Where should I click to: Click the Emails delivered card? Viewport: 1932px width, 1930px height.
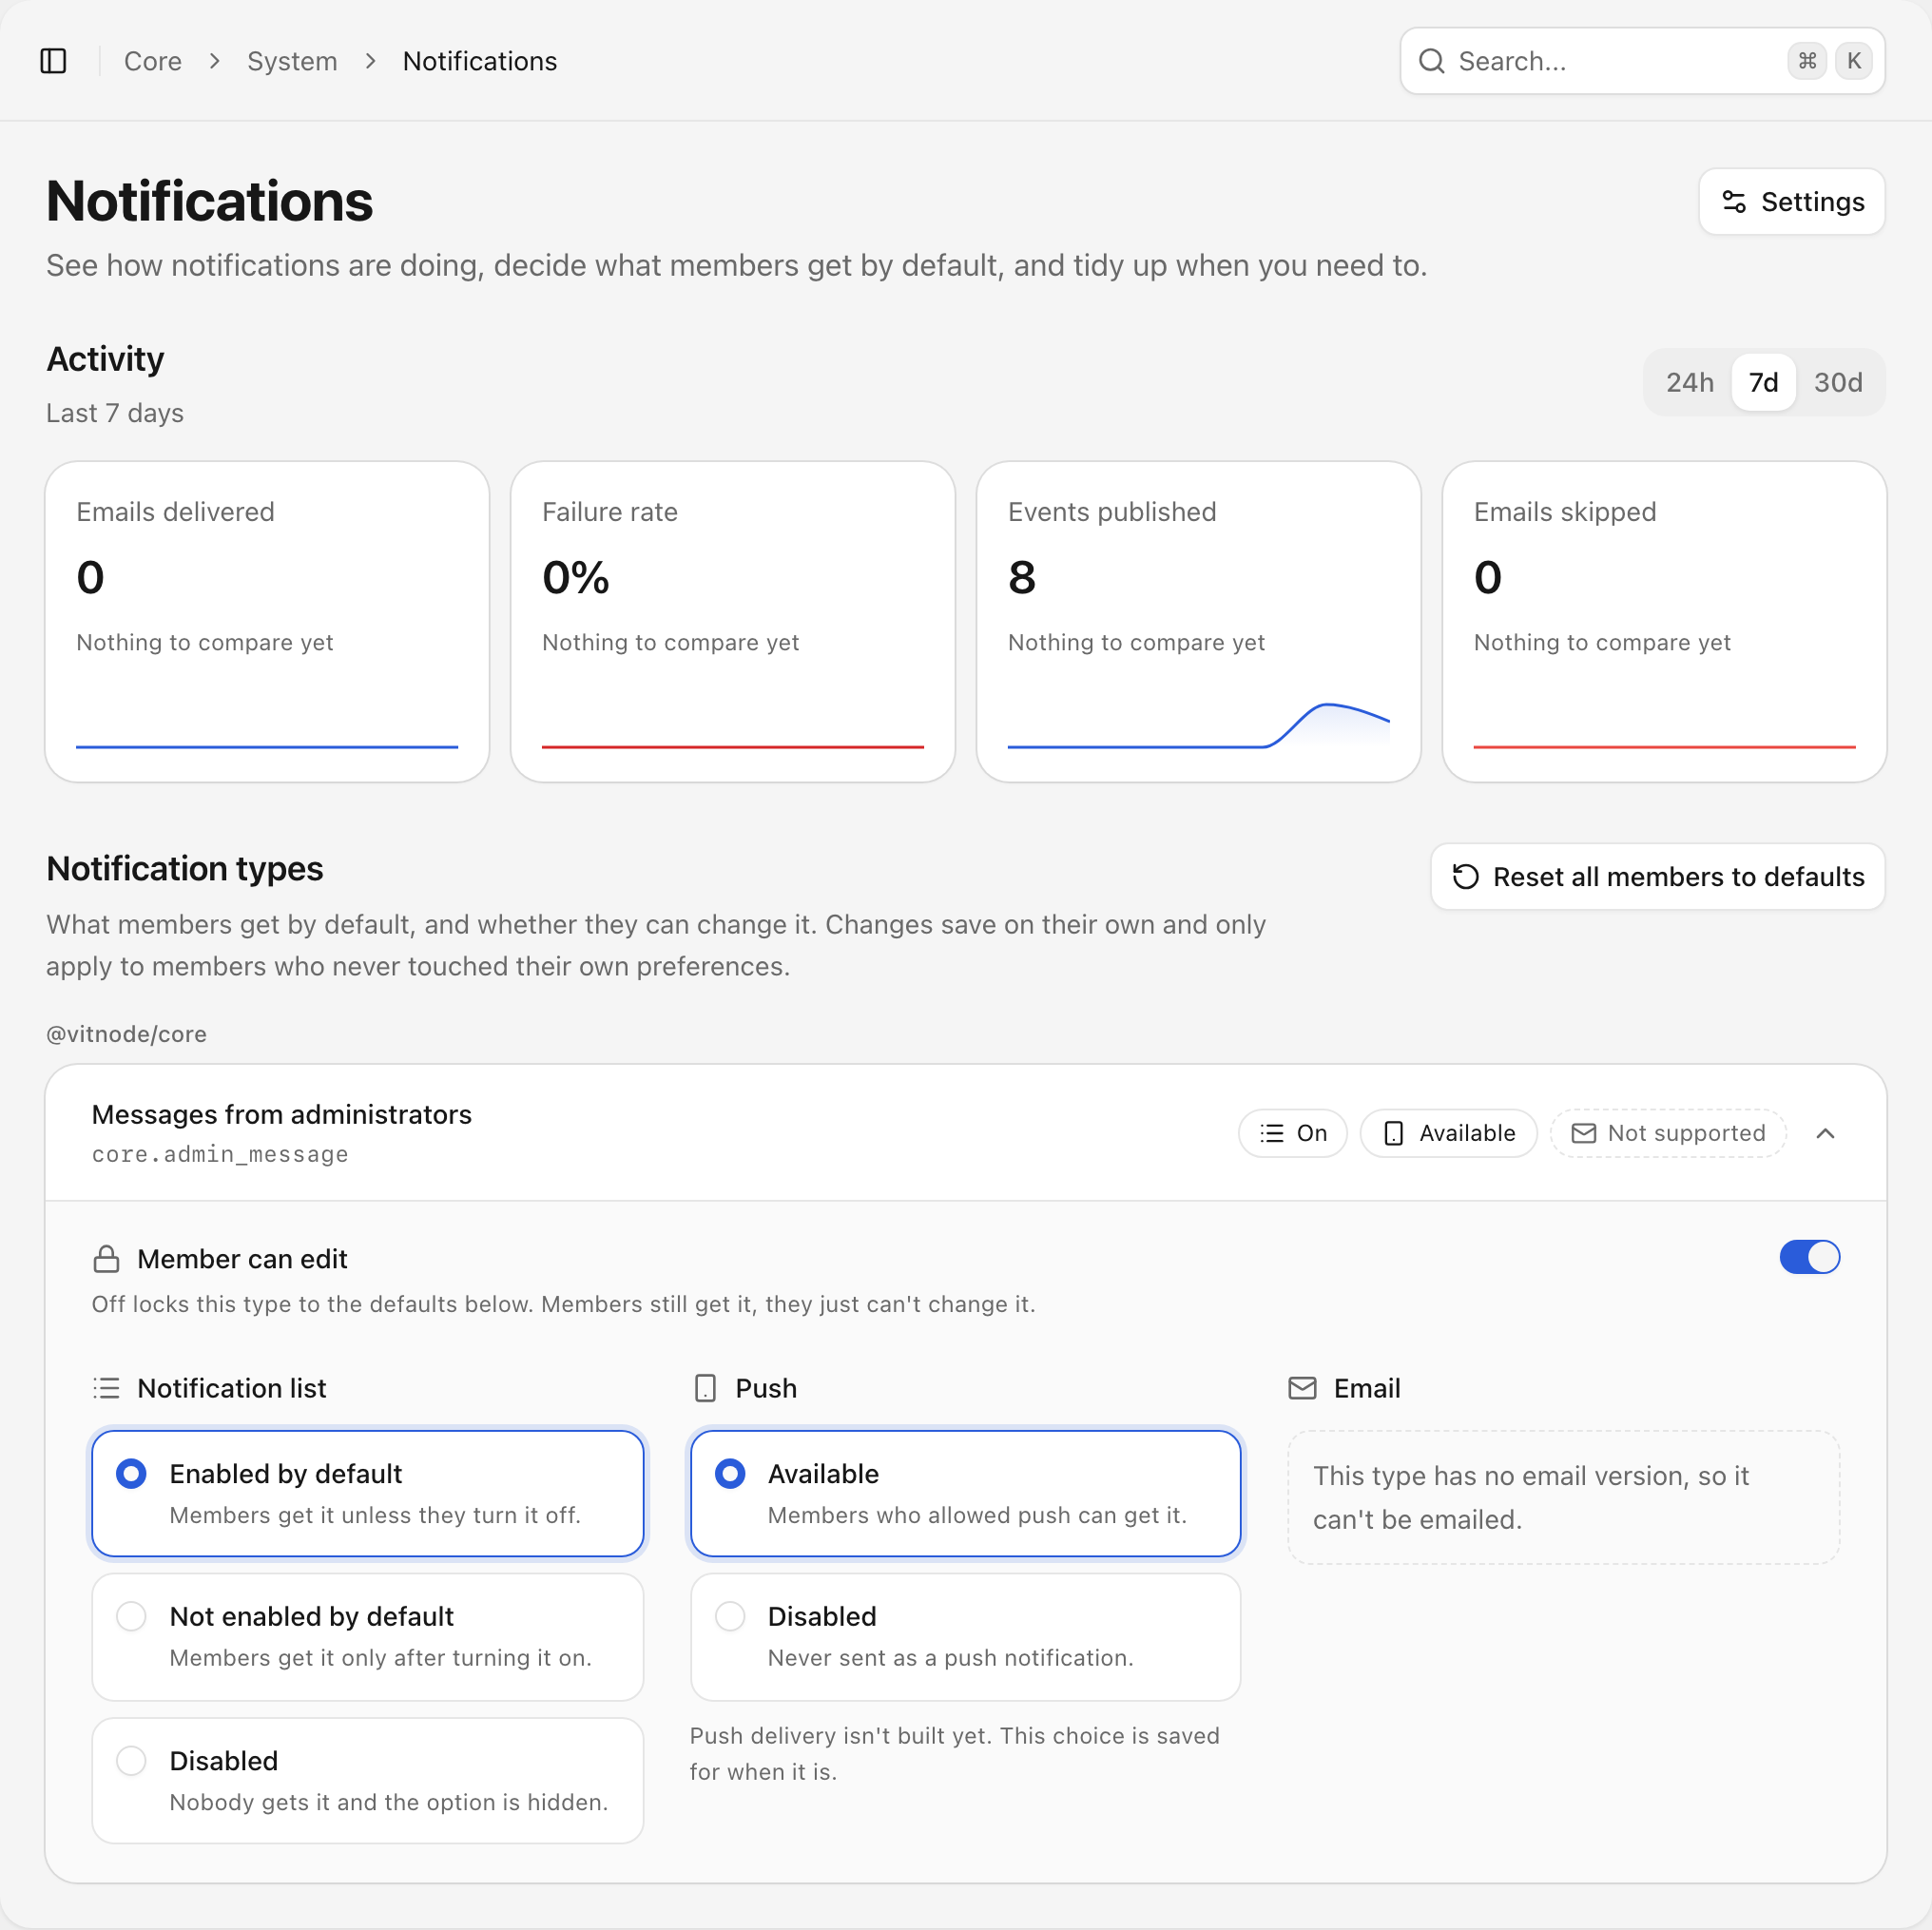click(267, 621)
